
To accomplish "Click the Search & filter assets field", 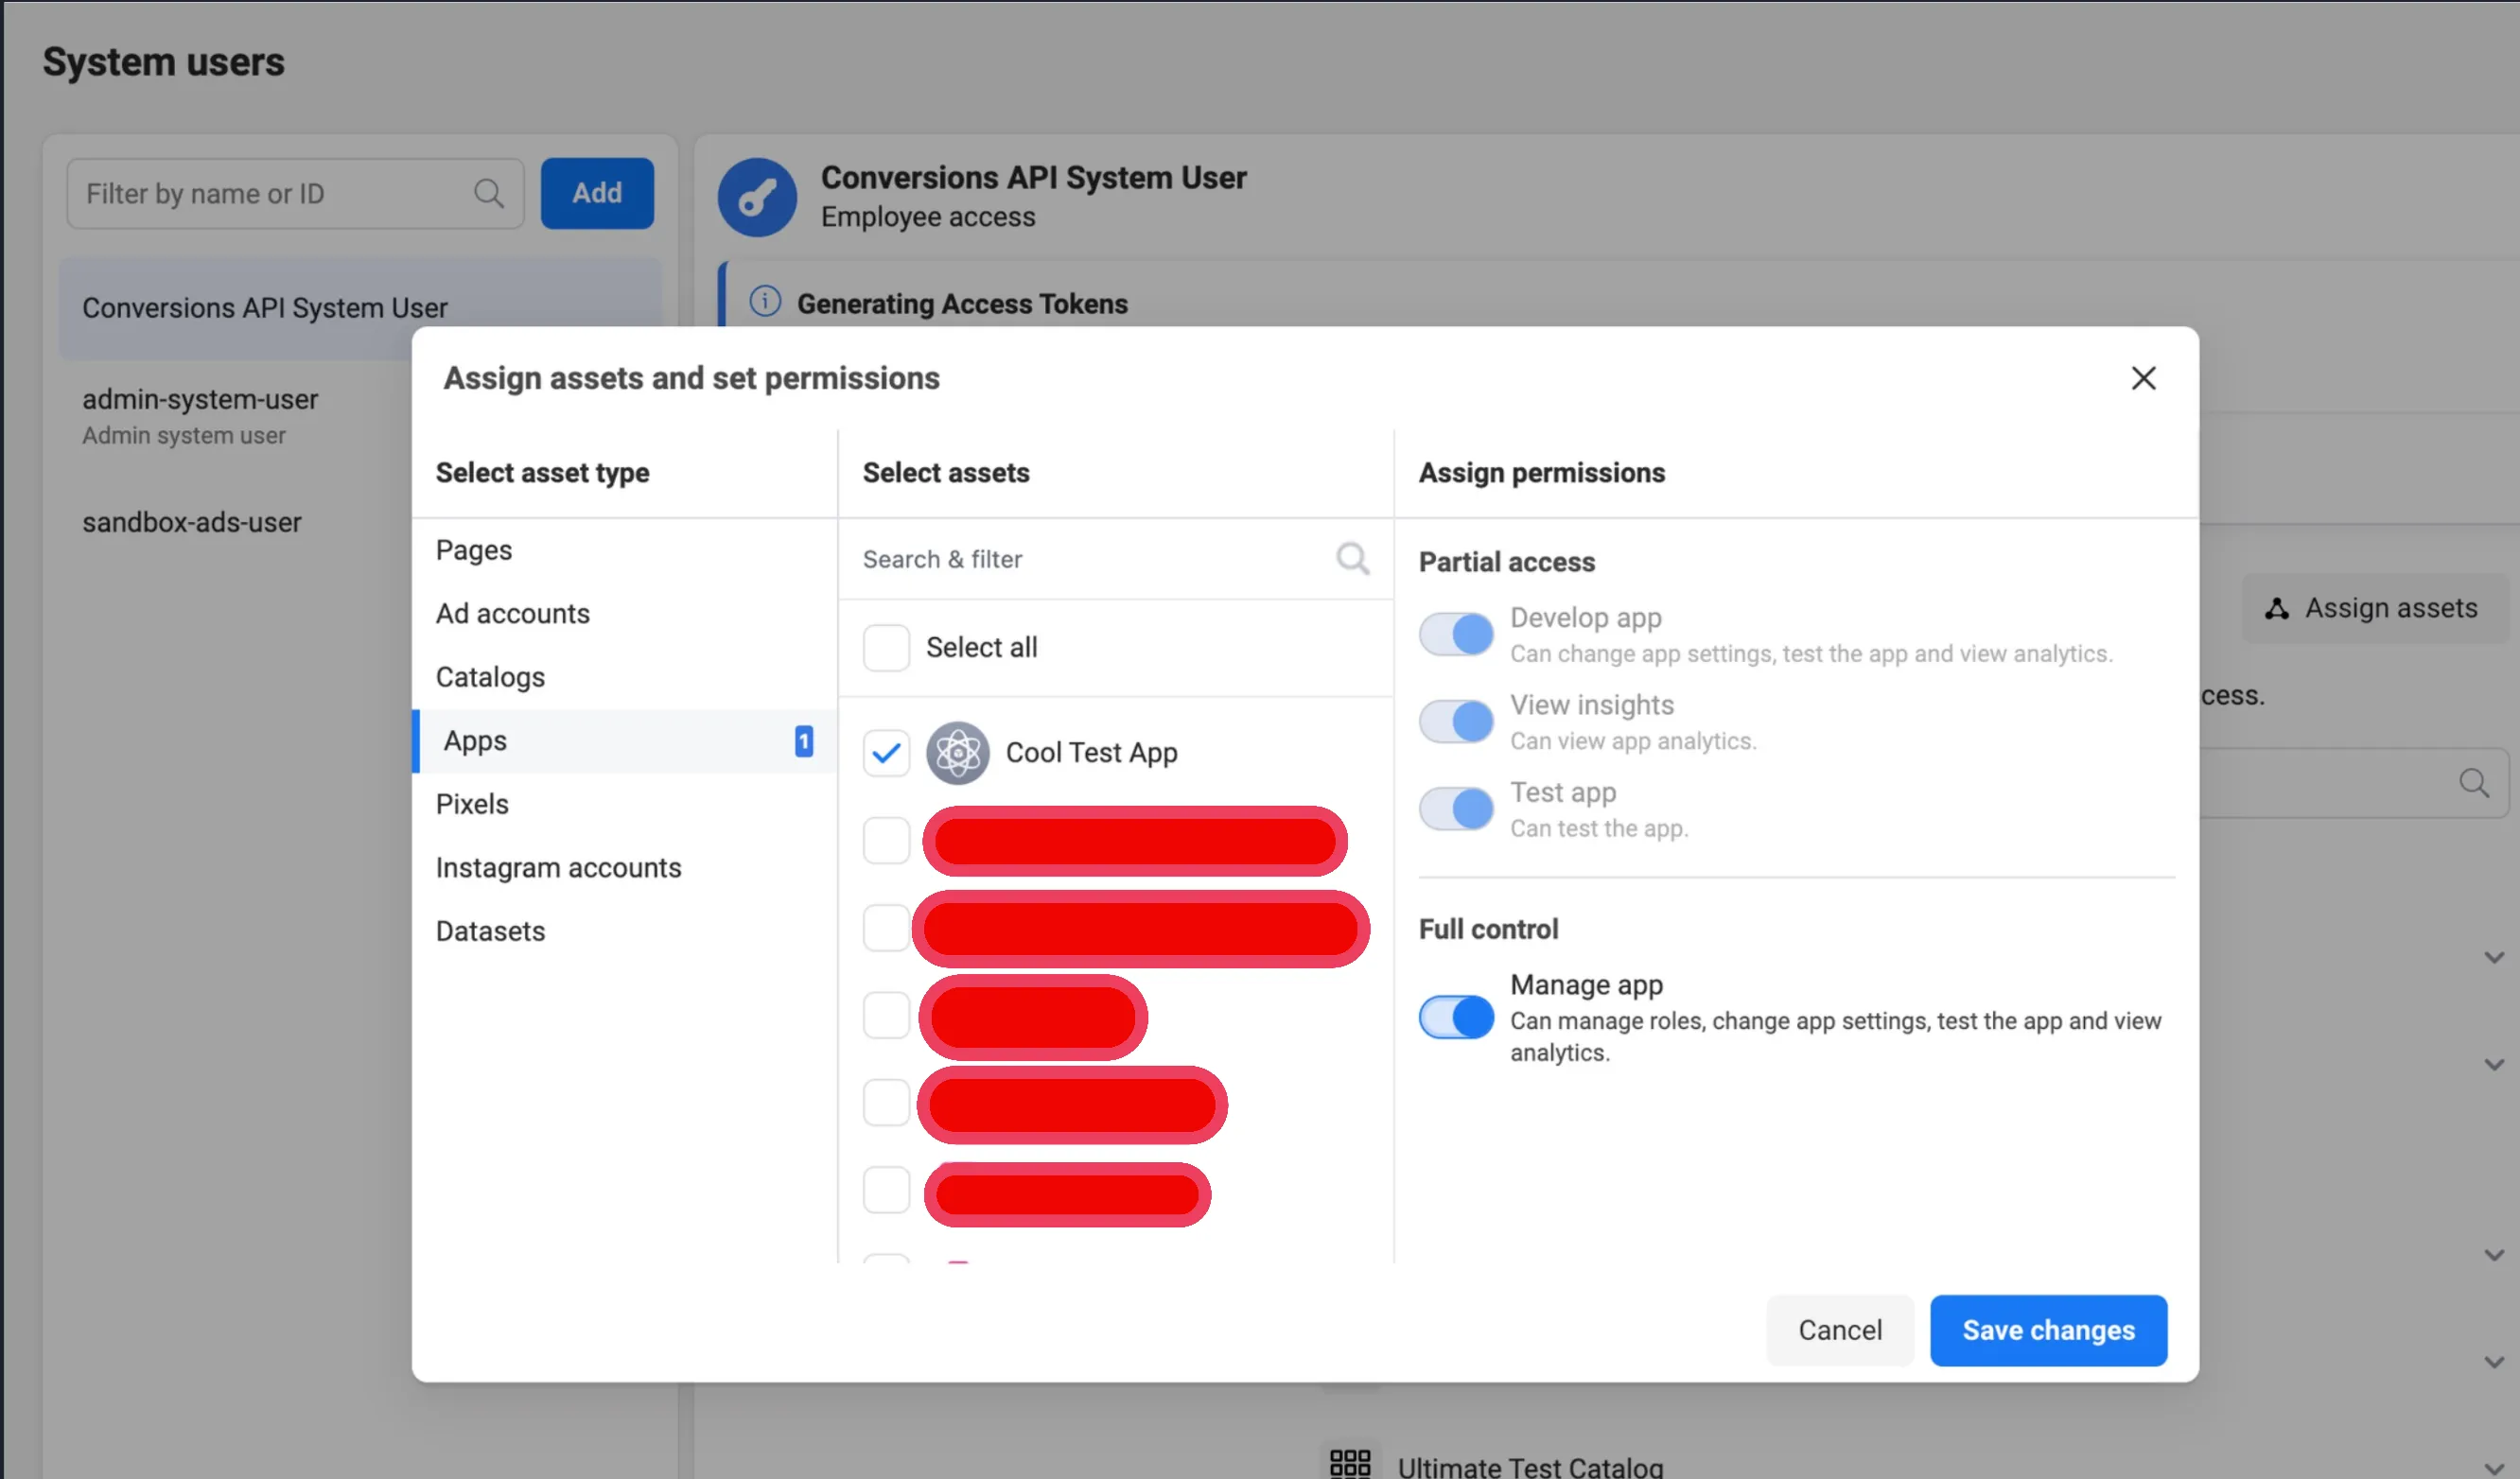I will coord(1115,559).
